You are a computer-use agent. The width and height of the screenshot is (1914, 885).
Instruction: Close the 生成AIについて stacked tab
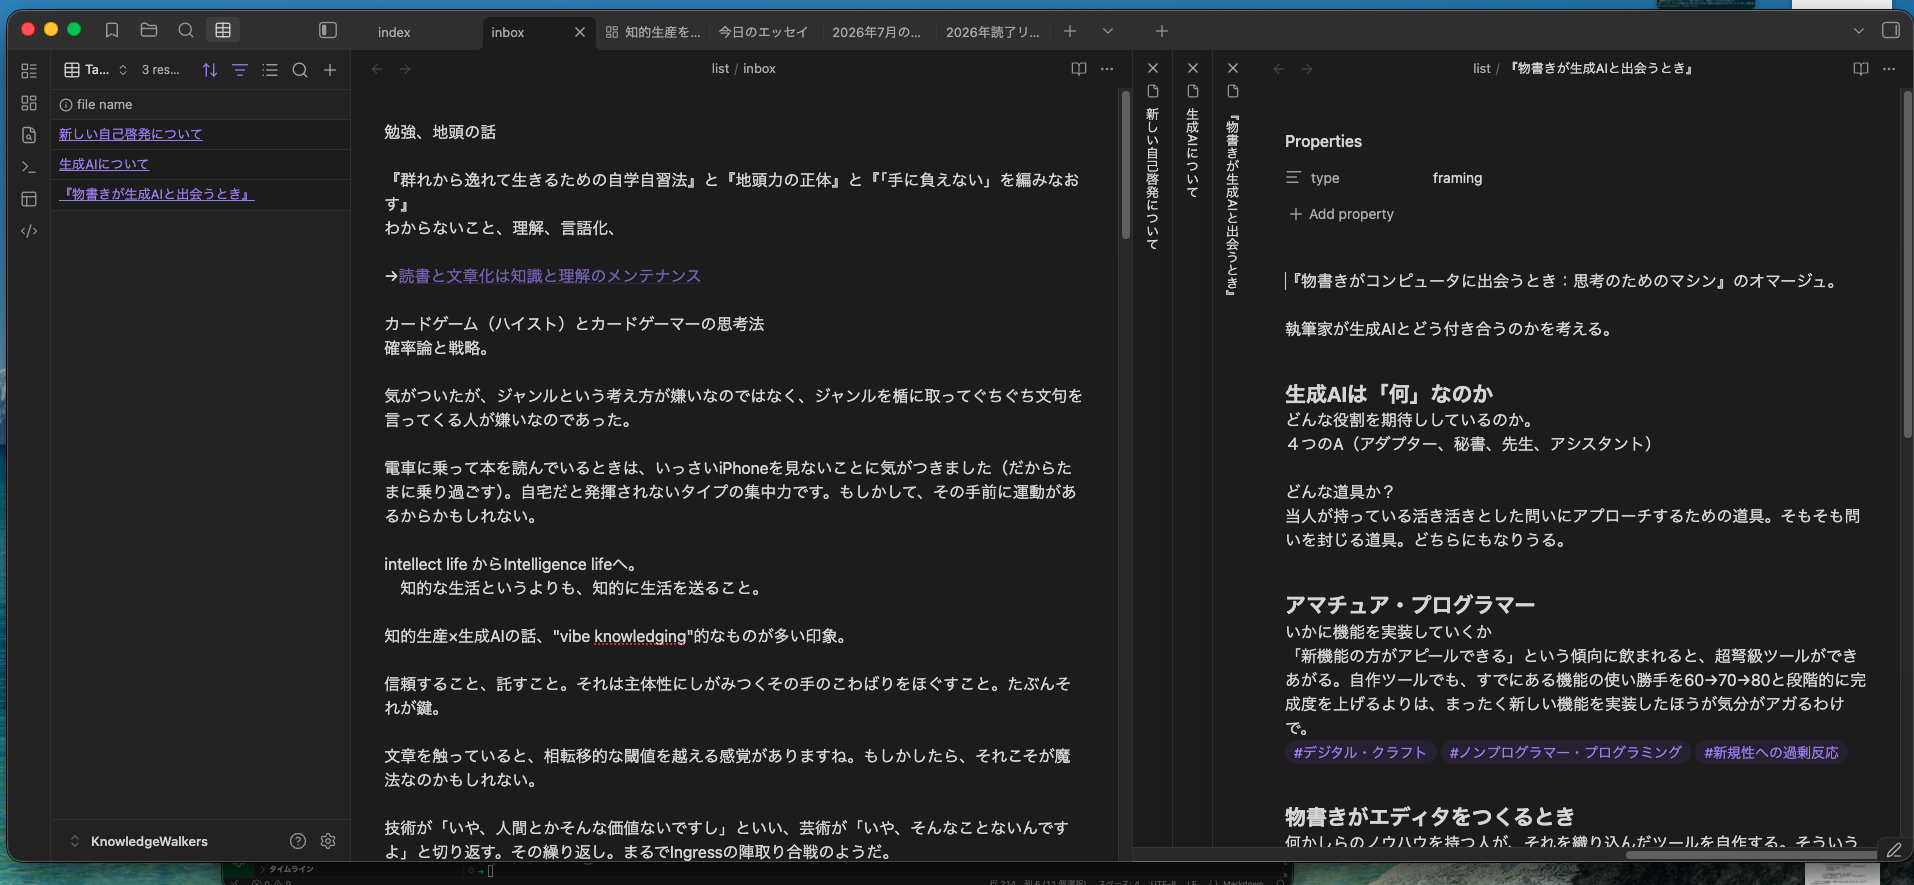(x=1193, y=68)
